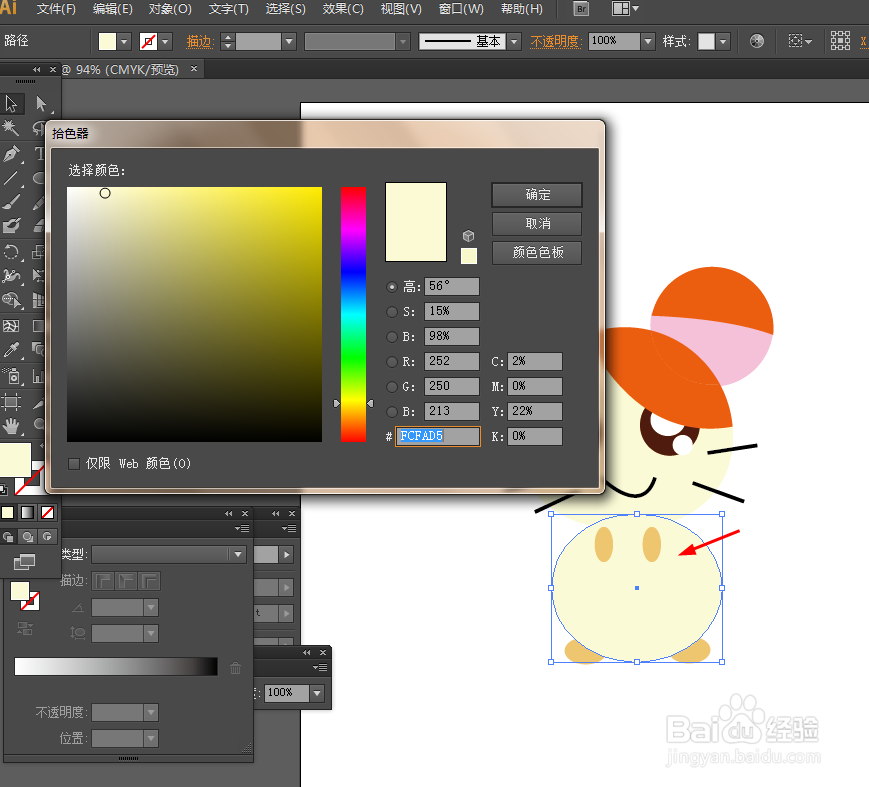Open the 对象(O) menu

pos(170,9)
